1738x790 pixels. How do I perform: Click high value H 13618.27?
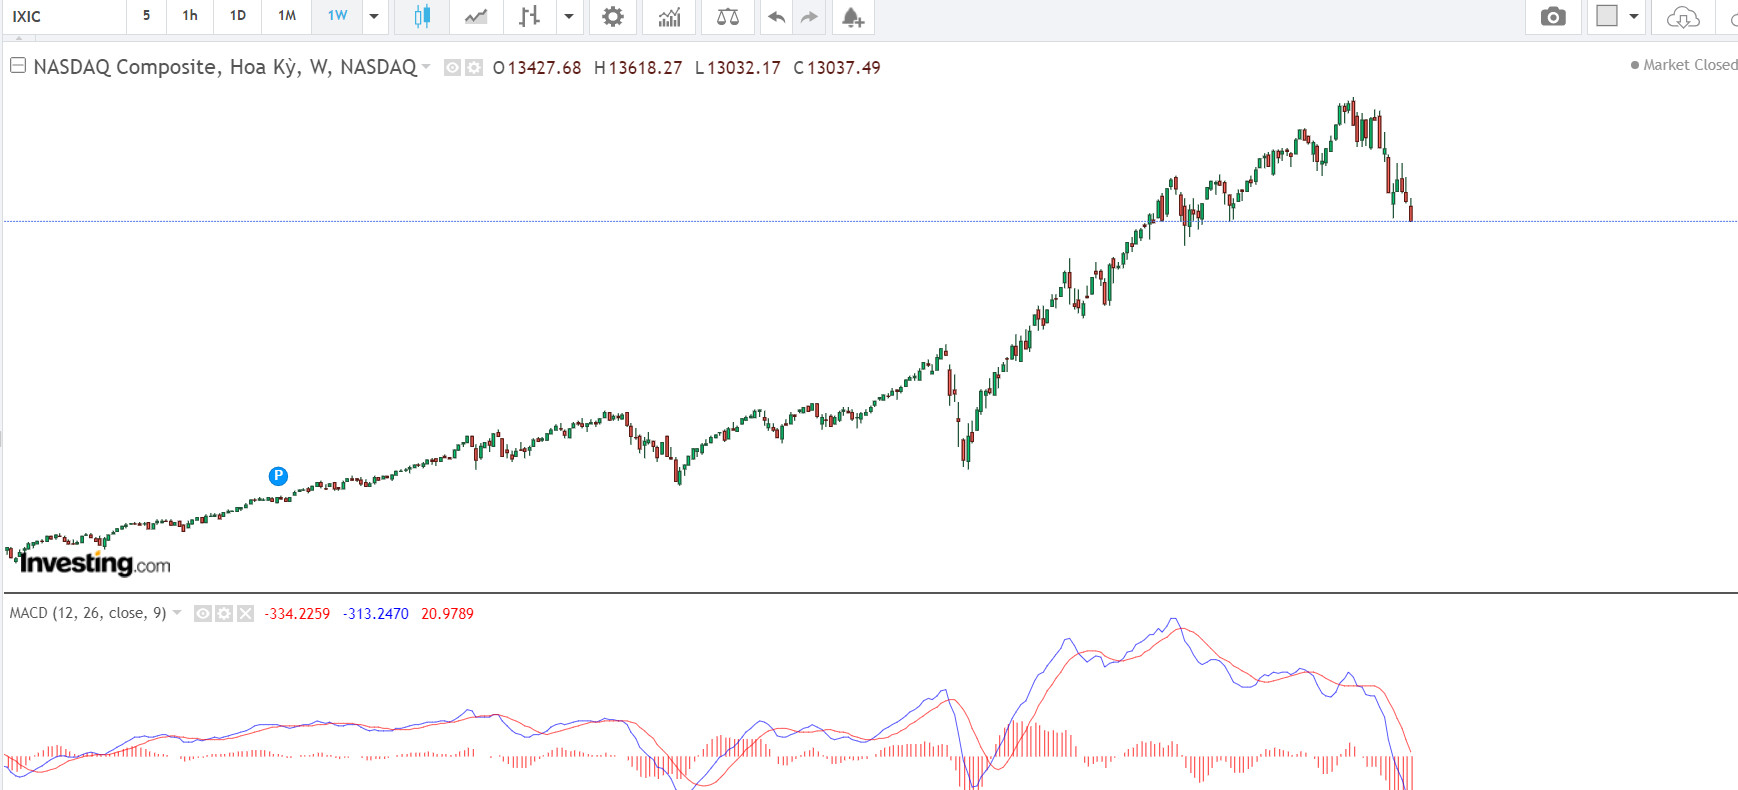(x=638, y=68)
